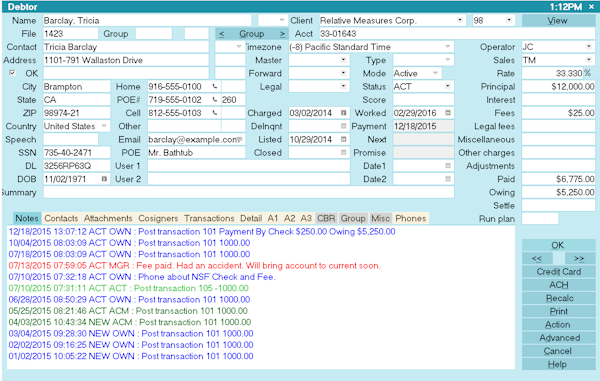Click the Cancel button
This screenshot has height=381, width=600.
[x=558, y=351]
